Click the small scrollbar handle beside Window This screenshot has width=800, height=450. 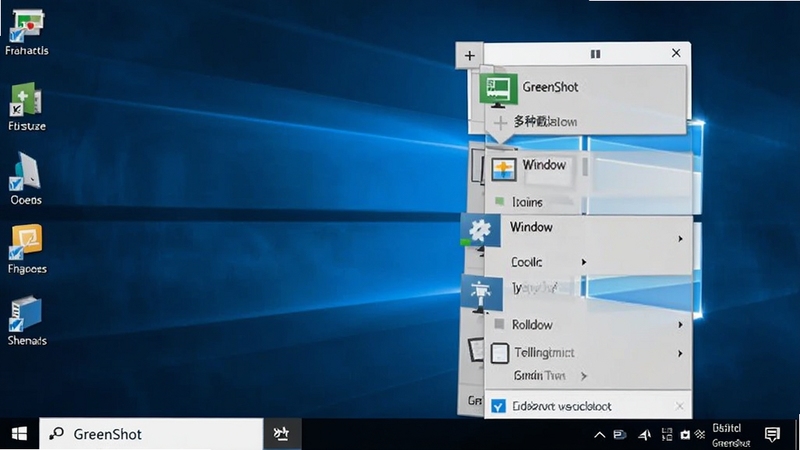(x=585, y=167)
